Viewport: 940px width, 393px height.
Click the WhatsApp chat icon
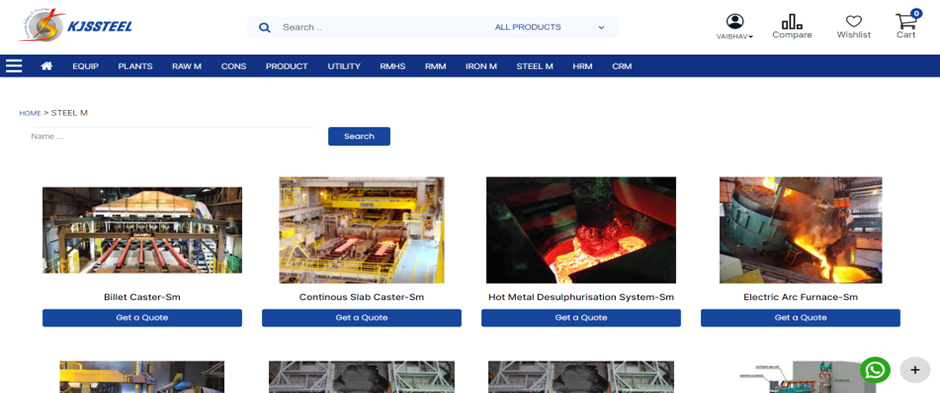pyautogui.click(x=875, y=370)
